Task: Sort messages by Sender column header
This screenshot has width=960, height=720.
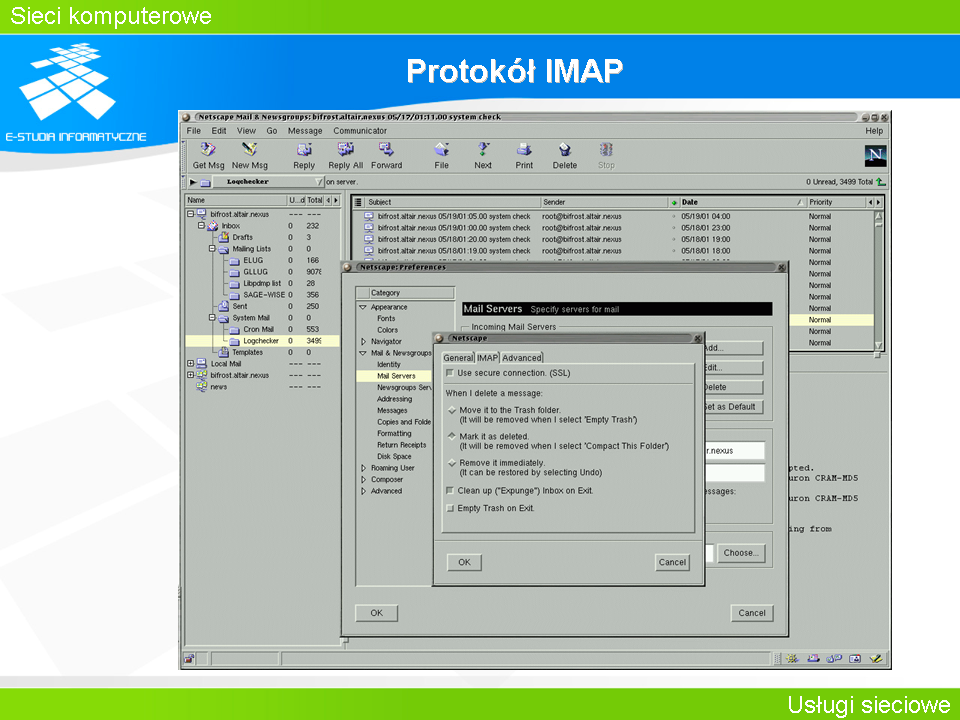Action: click(604, 202)
